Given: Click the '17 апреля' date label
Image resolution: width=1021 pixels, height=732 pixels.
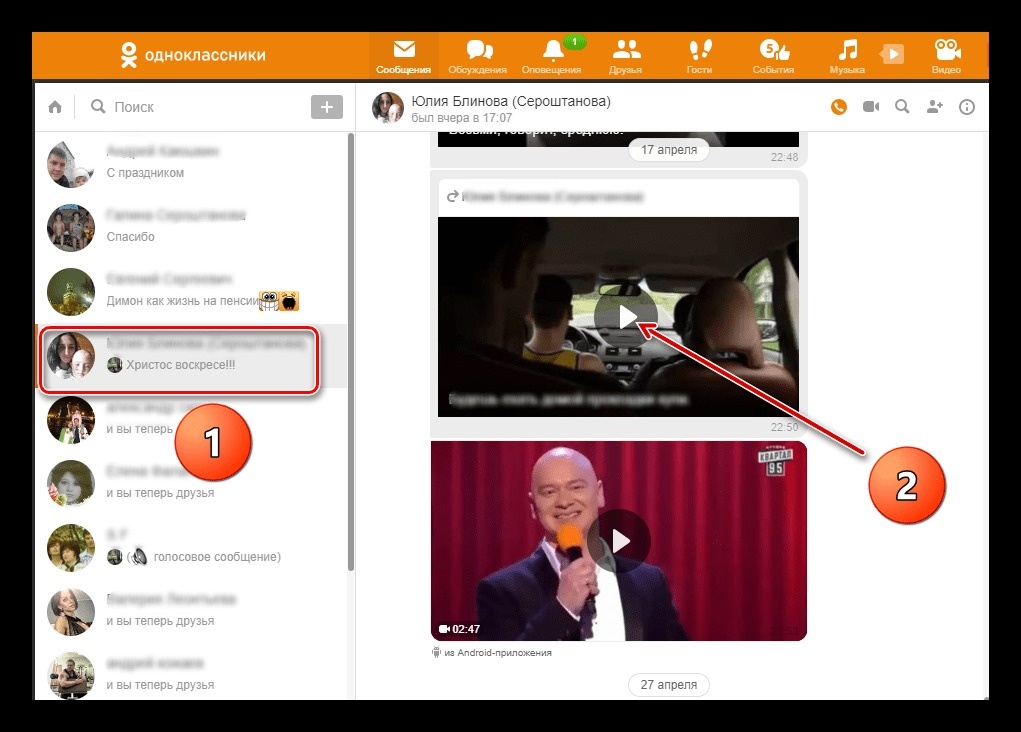Looking at the screenshot, I should coord(669,150).
